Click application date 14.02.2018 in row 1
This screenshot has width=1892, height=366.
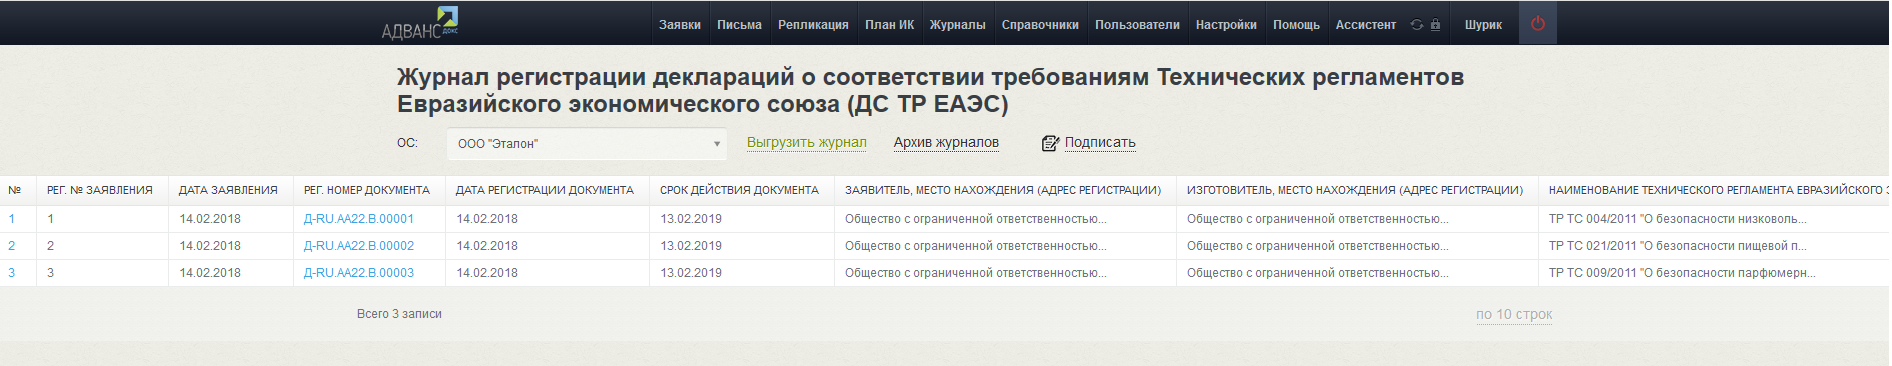pyautogui.click(x=210, y=219)
